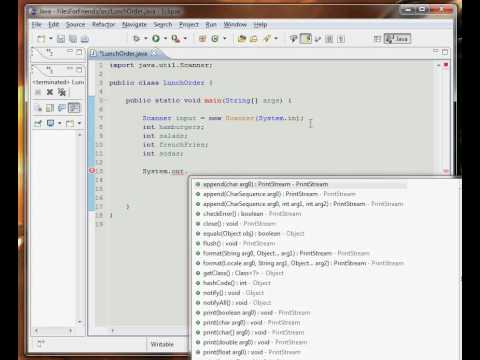Click the Open Task icon beside Open Type
This screenshot has height=360, width=480.
[x=254, y=39]
